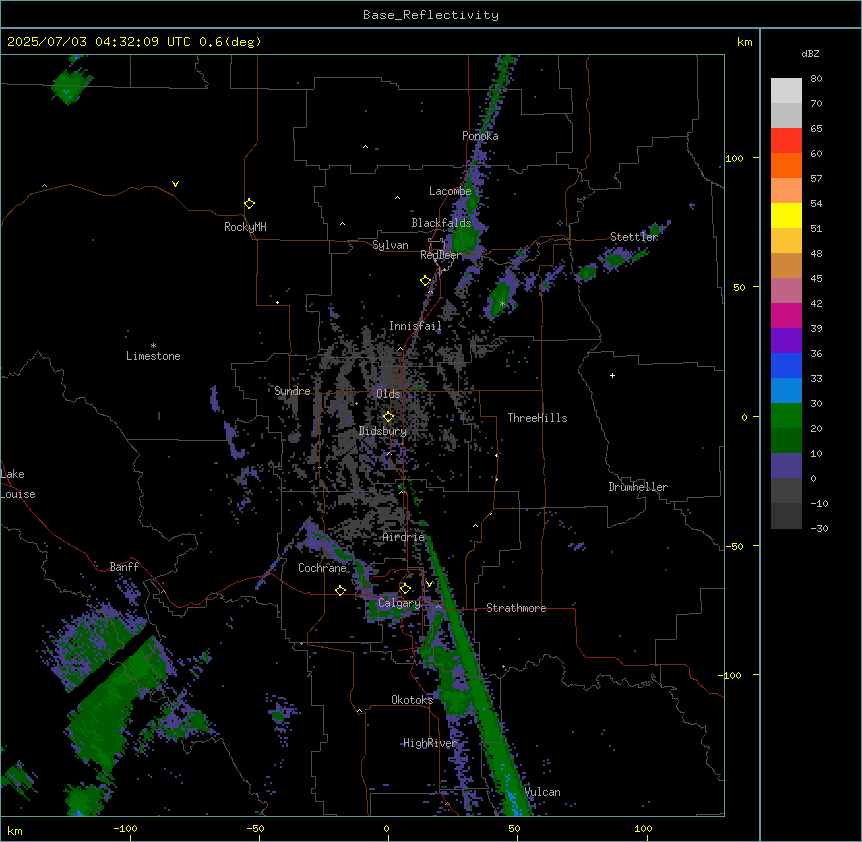Click the km label at bottom left

(15, 830)
